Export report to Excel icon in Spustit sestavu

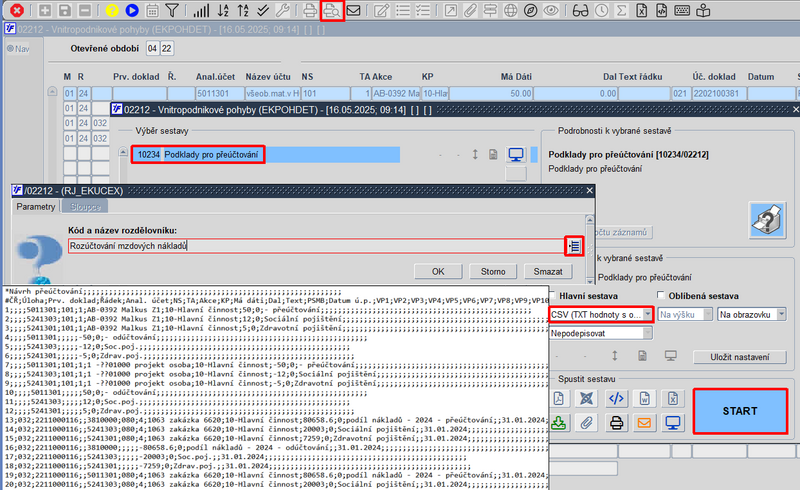point(673,399)
